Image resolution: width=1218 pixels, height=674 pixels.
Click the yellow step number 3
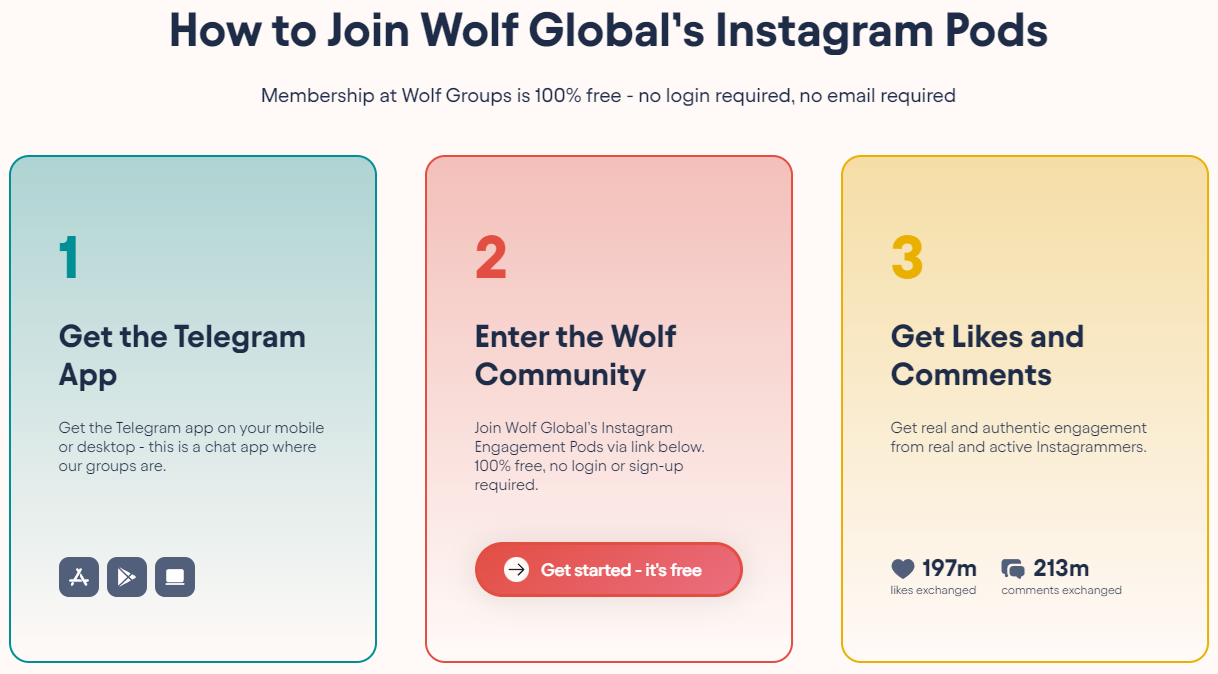[x=907, y=258]
